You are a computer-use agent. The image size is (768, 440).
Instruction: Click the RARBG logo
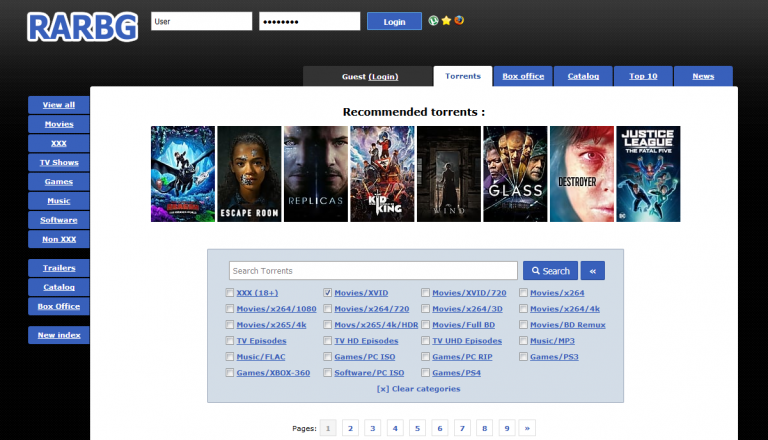(82, 26)
